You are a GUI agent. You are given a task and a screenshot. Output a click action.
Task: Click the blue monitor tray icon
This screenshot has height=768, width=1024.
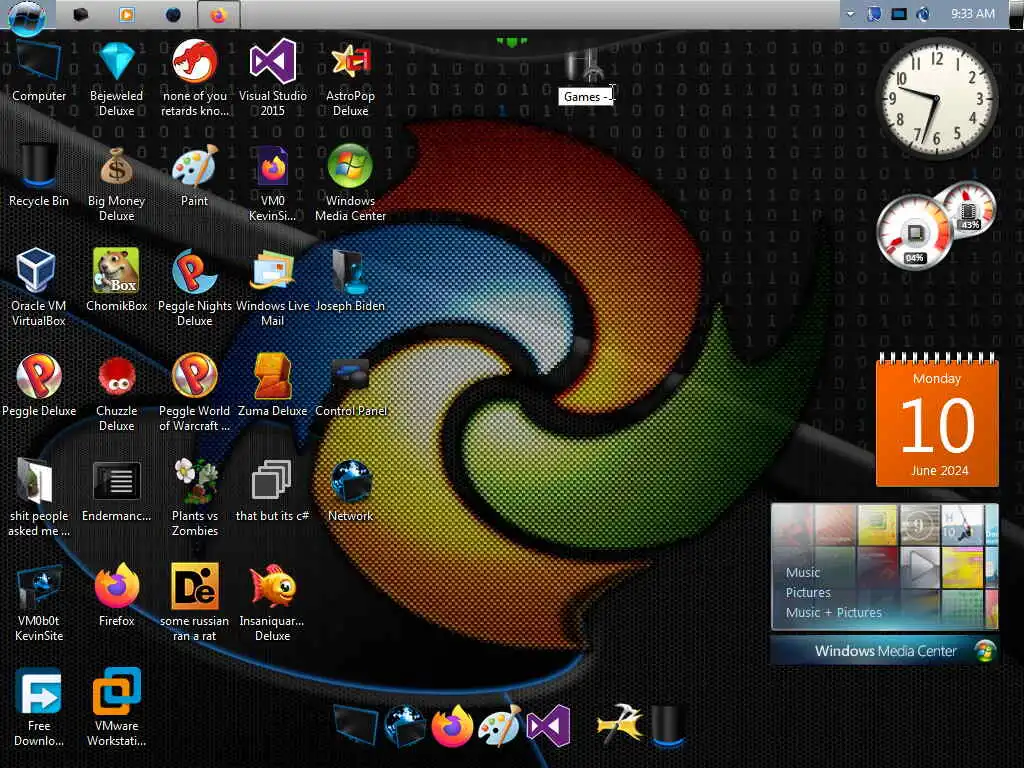coord(899,14)
